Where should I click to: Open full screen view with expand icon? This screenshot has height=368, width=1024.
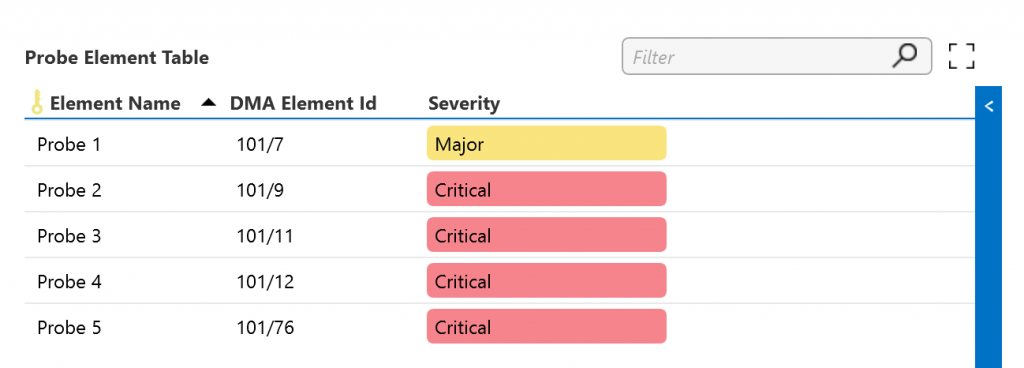click(x=961, y=56)
